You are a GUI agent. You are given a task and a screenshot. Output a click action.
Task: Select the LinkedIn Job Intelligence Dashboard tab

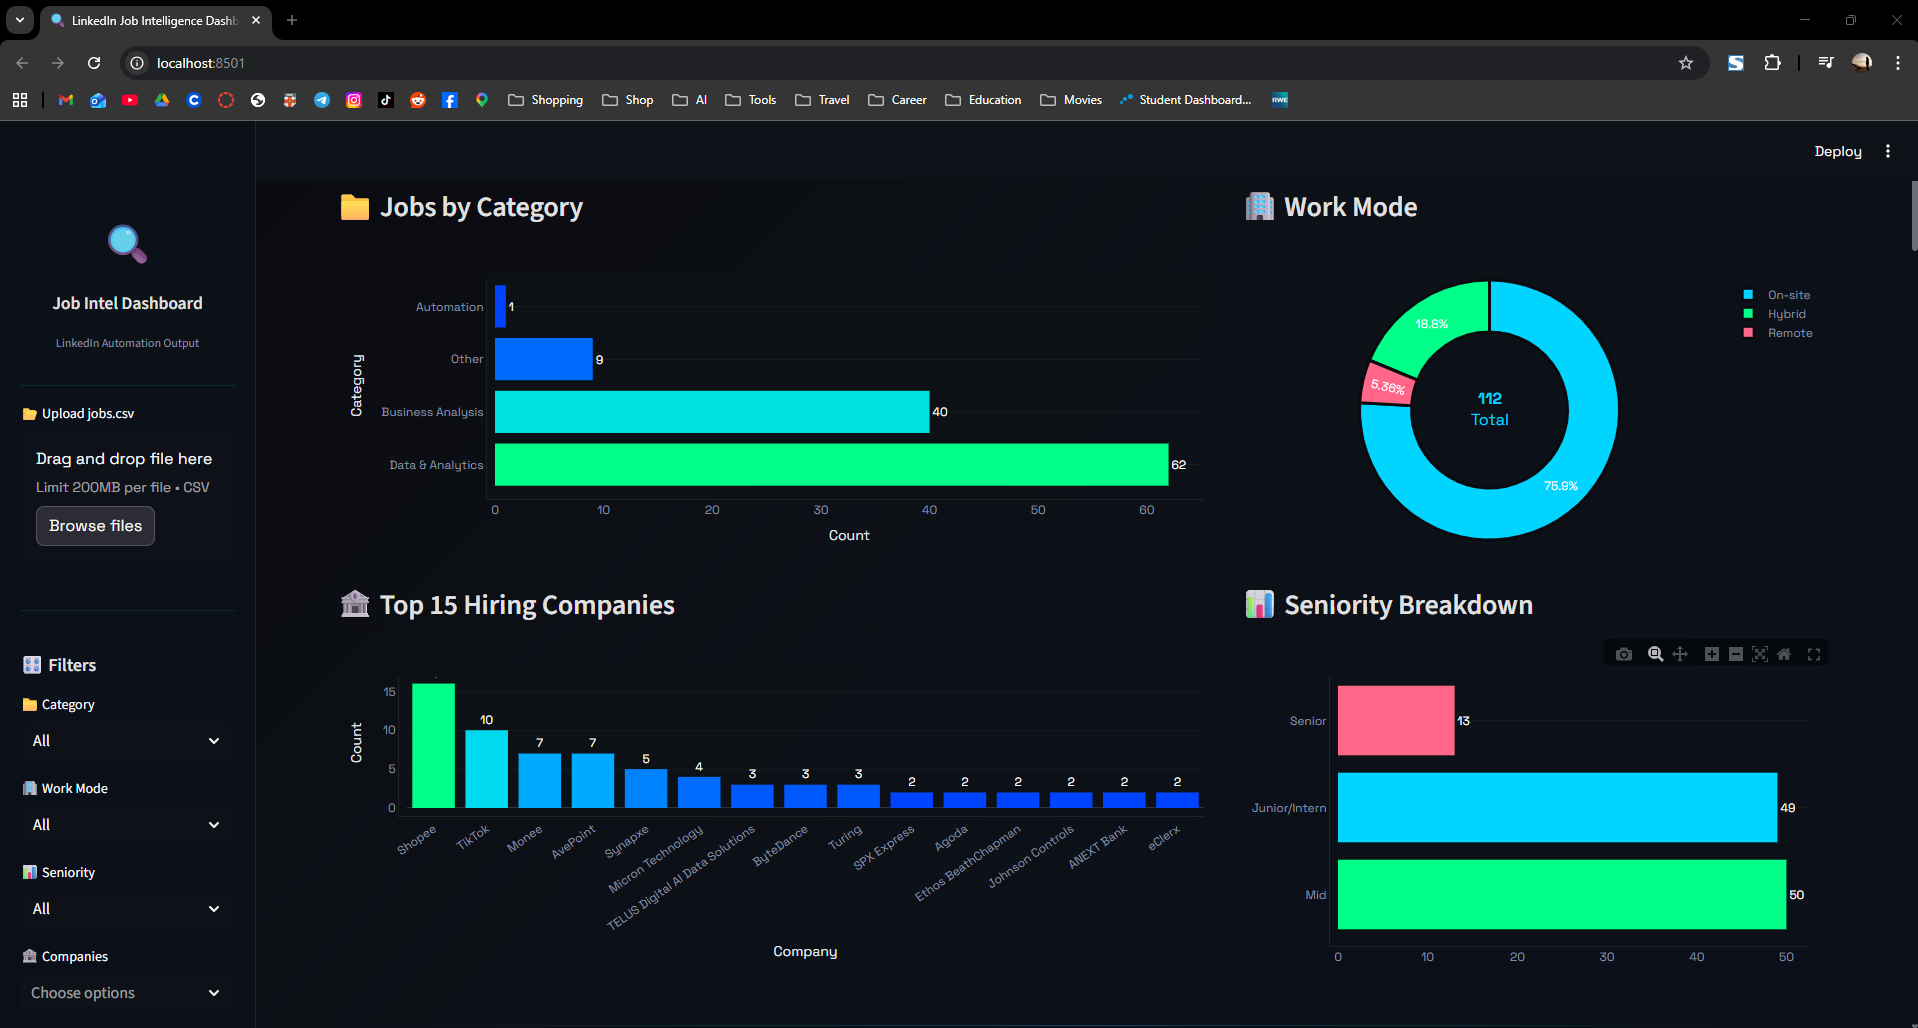[x=156, y=20]
